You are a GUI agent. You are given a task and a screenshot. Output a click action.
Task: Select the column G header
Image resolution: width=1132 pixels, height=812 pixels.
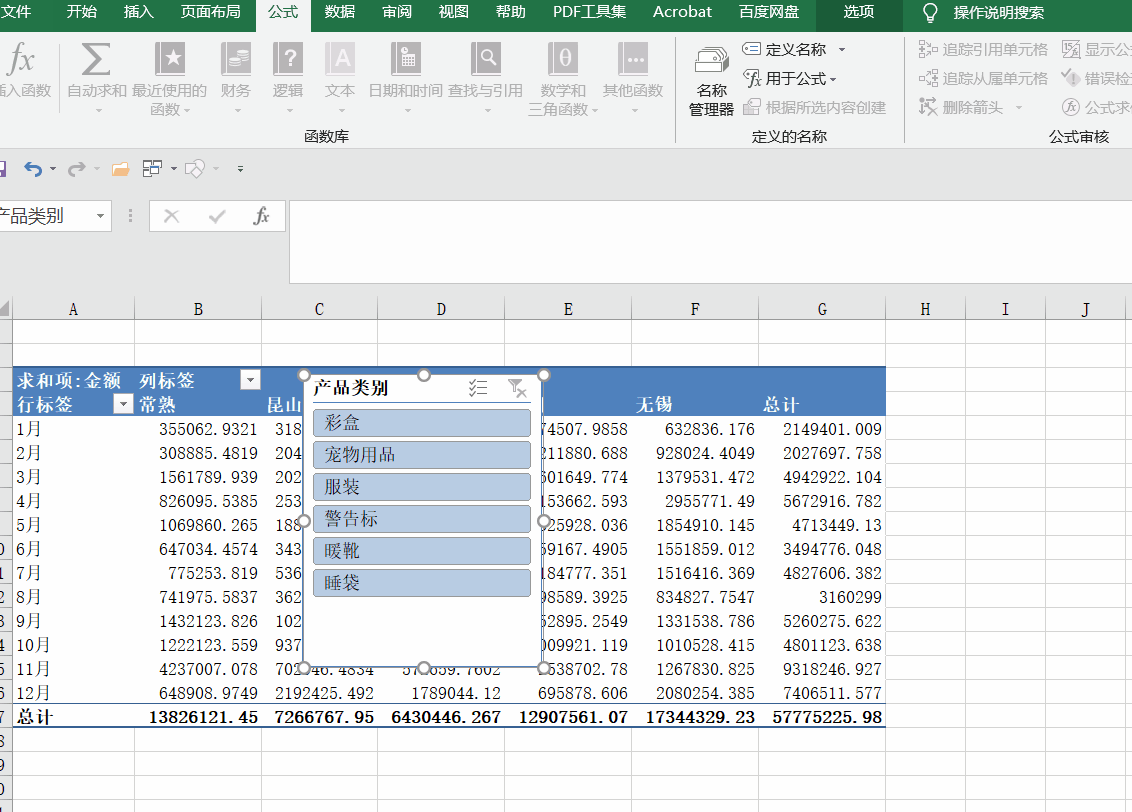(822, 310)
